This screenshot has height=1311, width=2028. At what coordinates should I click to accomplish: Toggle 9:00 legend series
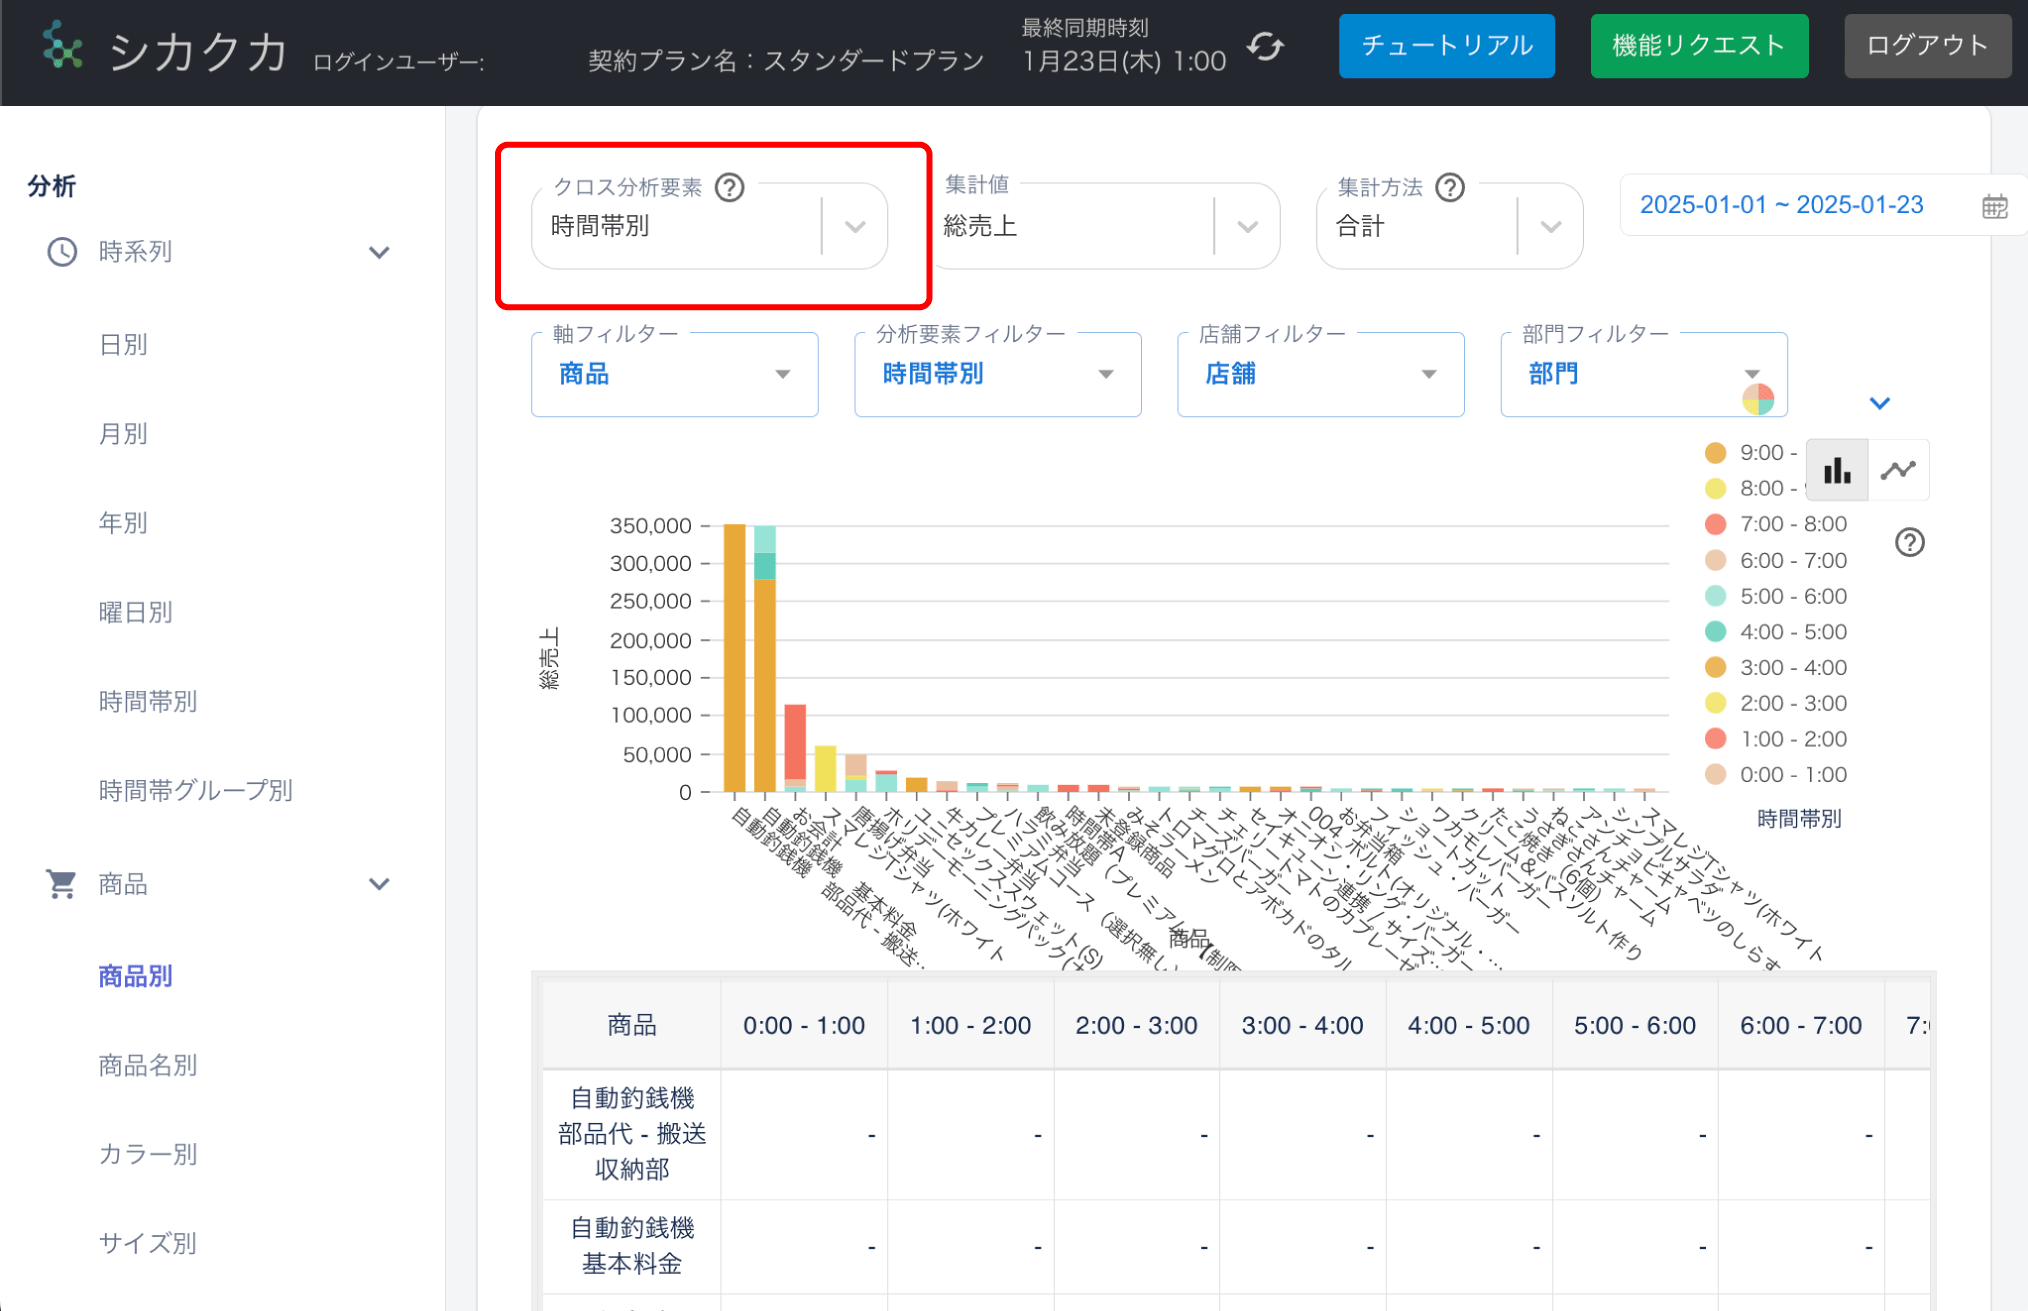point(1750,453)
